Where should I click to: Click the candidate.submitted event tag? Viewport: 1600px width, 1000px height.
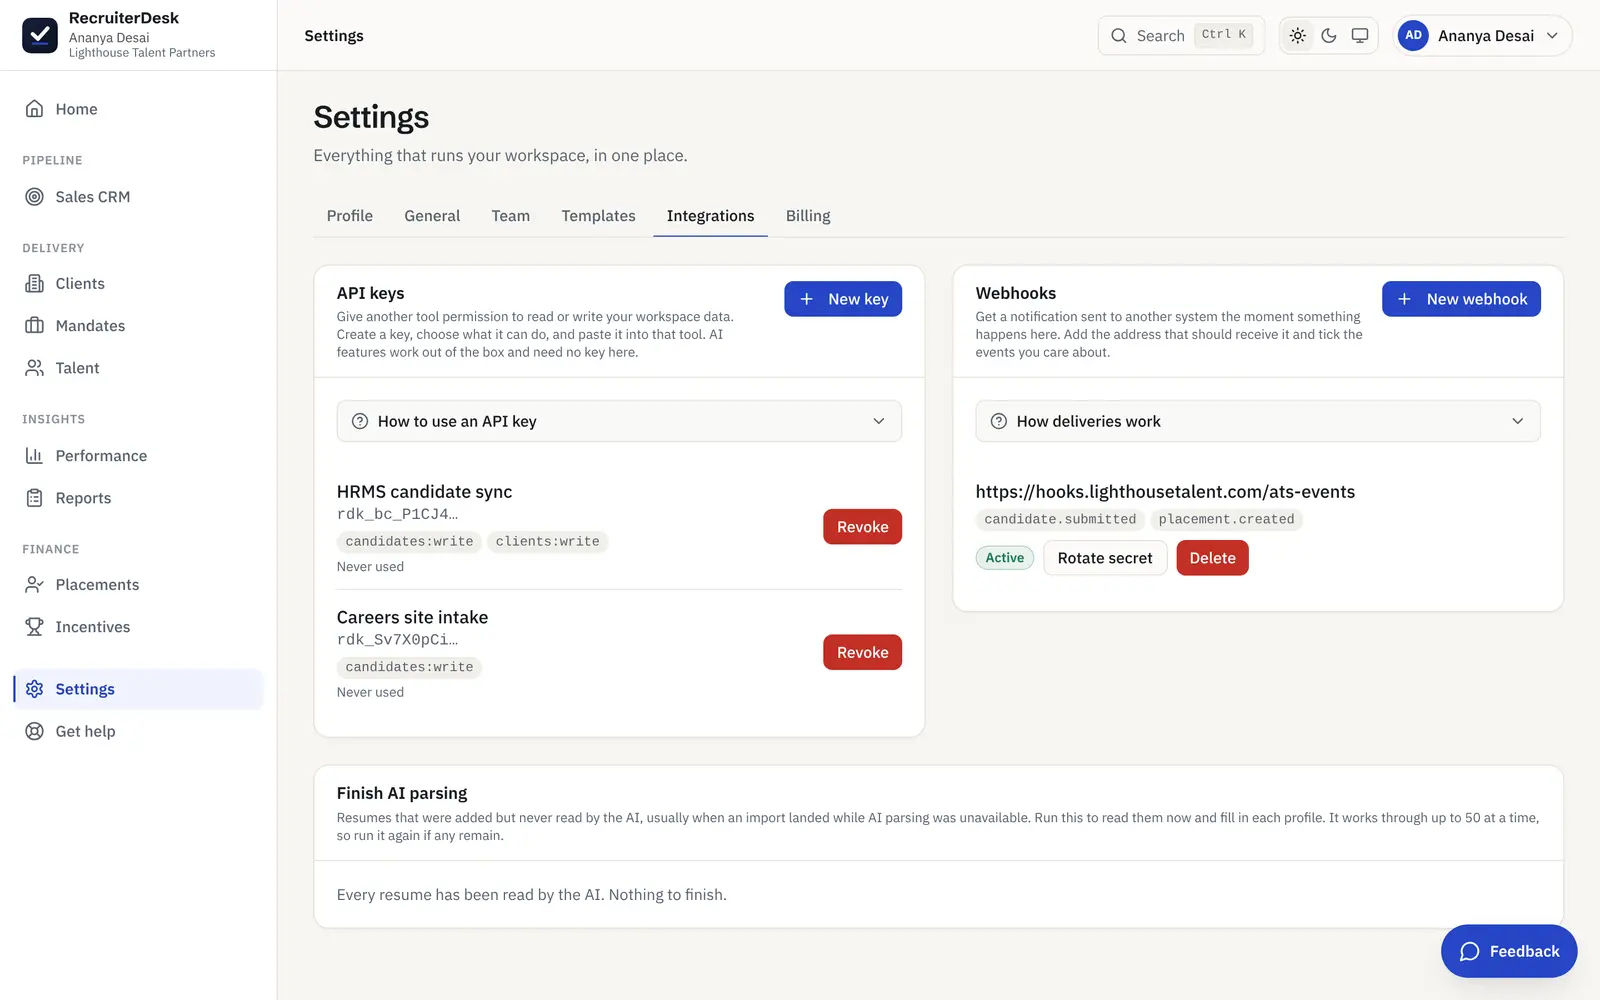1060,519
